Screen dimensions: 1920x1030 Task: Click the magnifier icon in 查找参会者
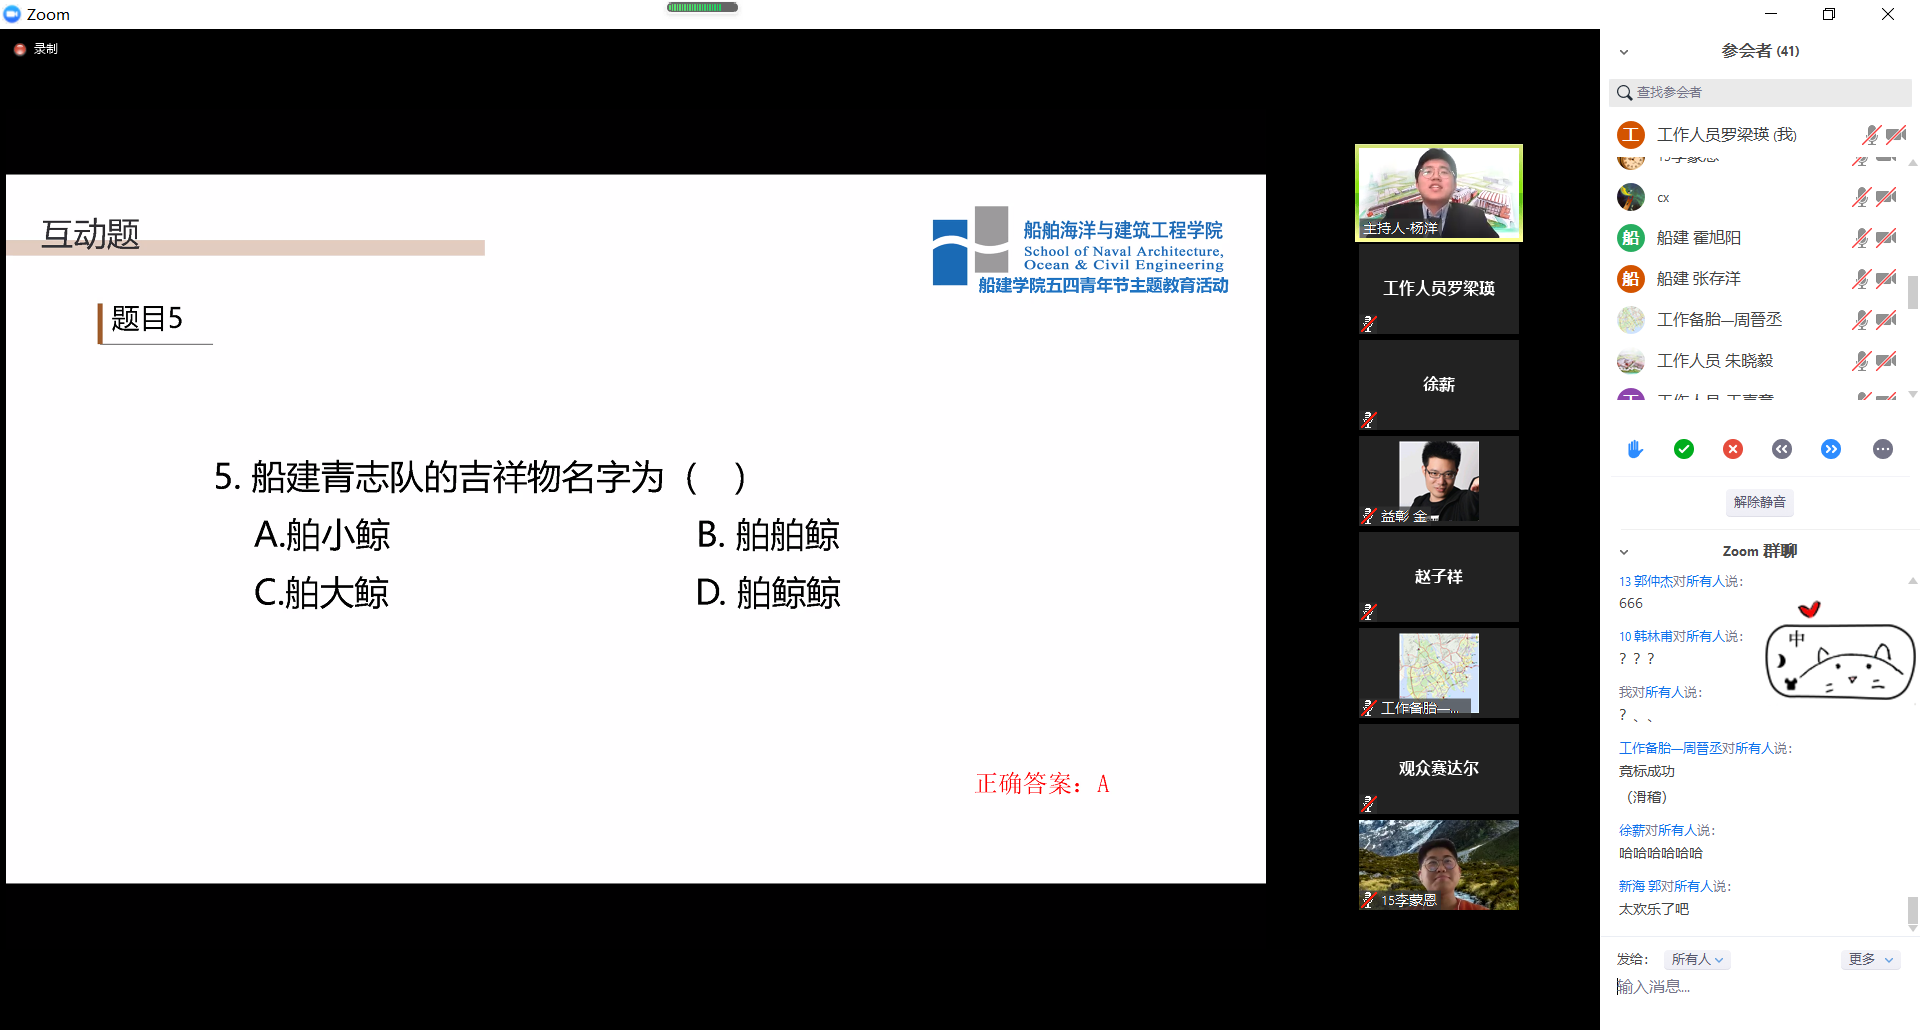pyautogui.click(x=1624, y=92)
